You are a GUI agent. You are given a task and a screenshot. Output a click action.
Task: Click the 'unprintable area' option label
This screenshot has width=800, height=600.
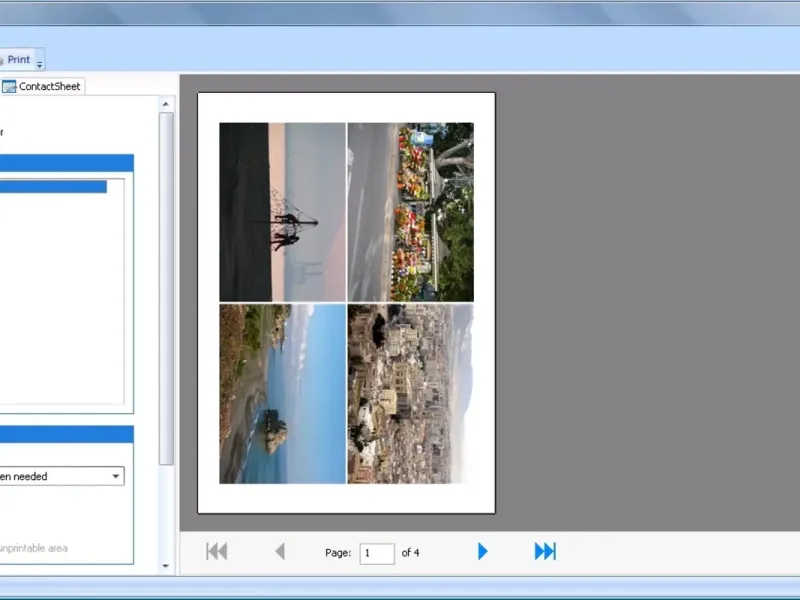pyautogui.click(x=34, y=548)
